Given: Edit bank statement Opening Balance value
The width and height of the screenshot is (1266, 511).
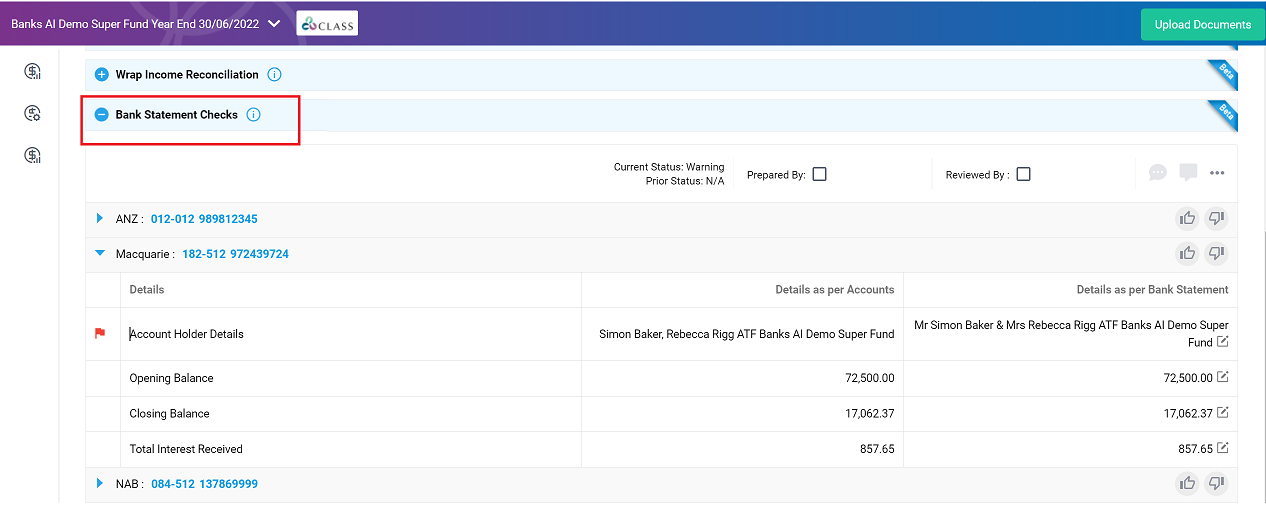Looking at the screenshot, I should coord(1222,378).
